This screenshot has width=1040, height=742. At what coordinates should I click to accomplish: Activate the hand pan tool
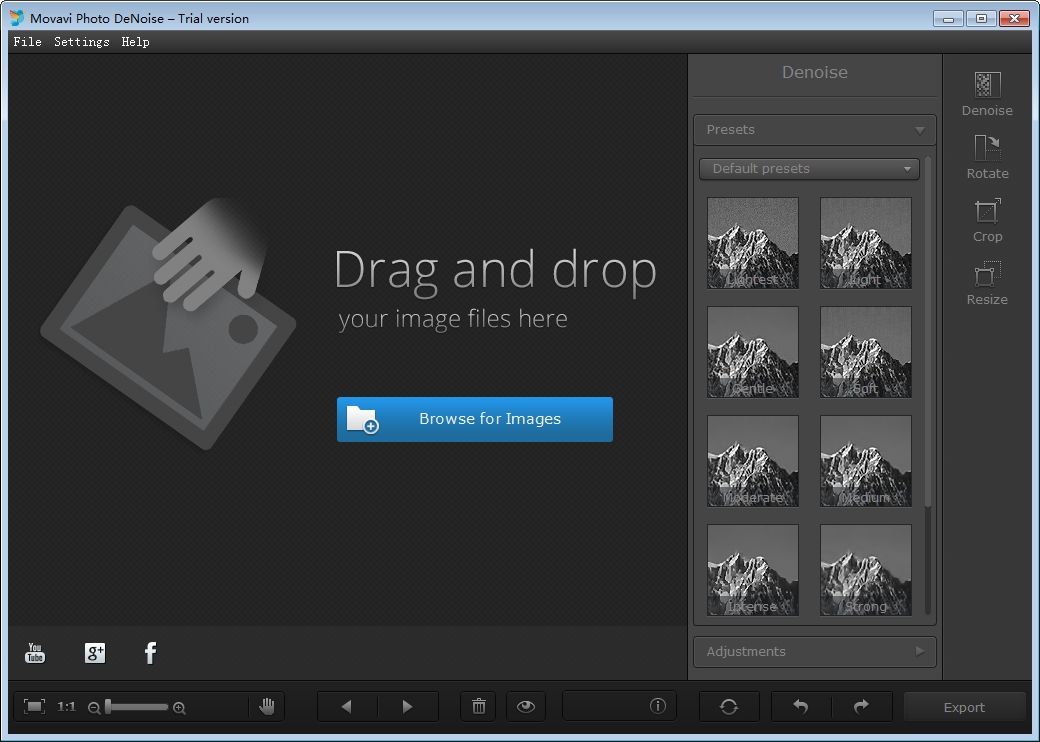[267, 707]
